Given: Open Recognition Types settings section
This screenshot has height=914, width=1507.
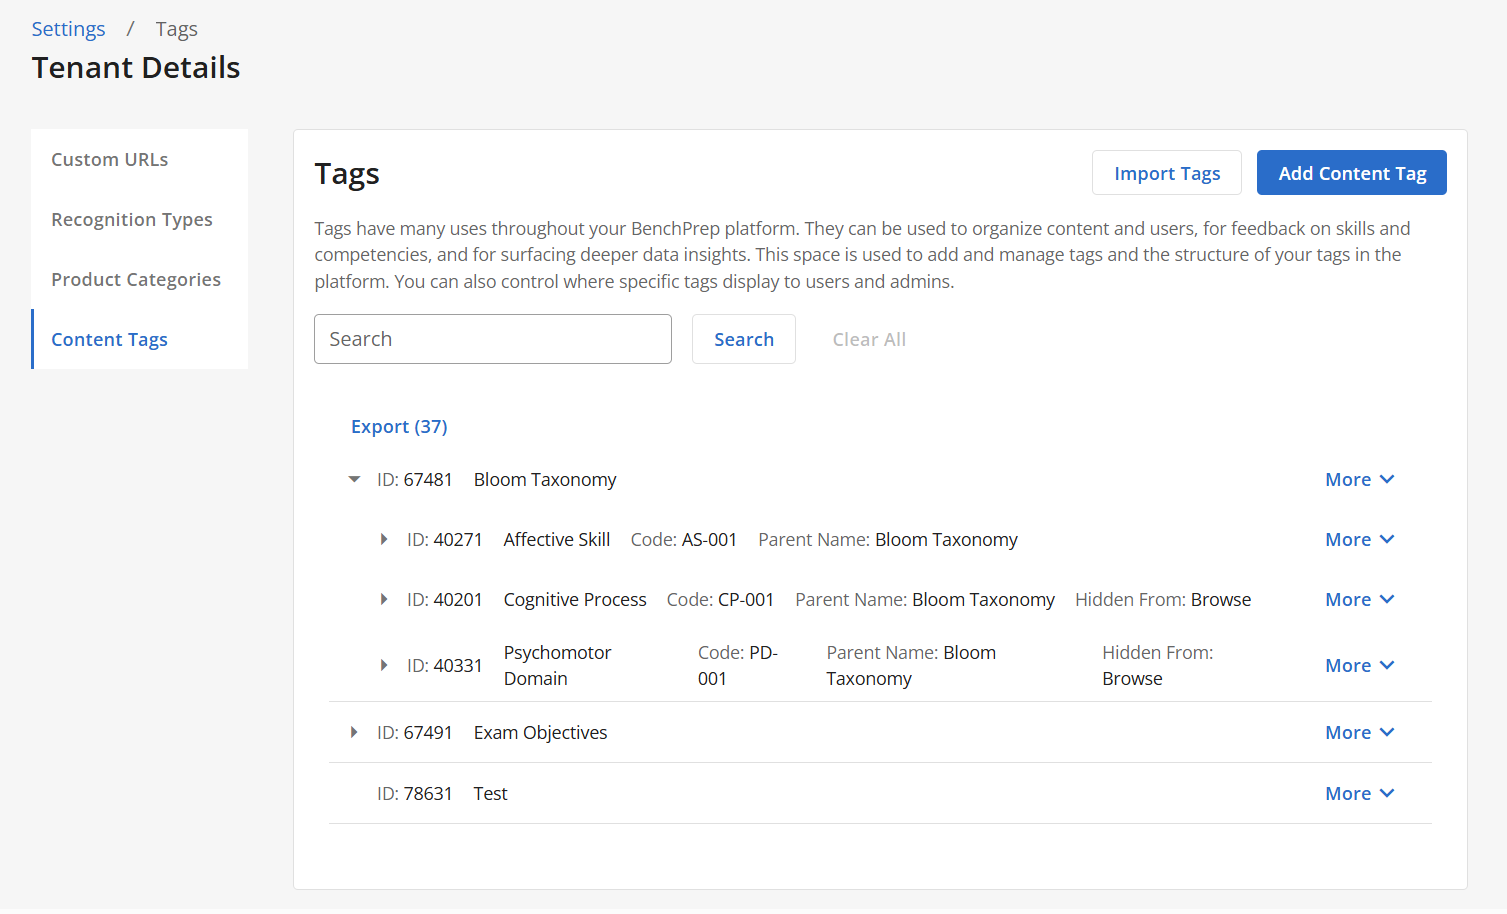Looking at the screenshot, I should (x=140, y=219).
